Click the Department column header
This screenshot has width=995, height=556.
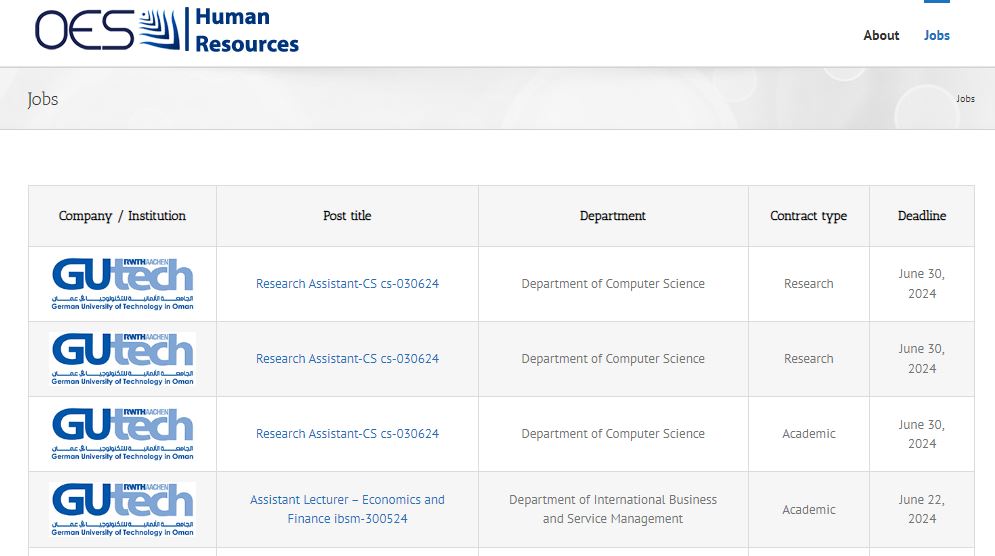[613, 216]
